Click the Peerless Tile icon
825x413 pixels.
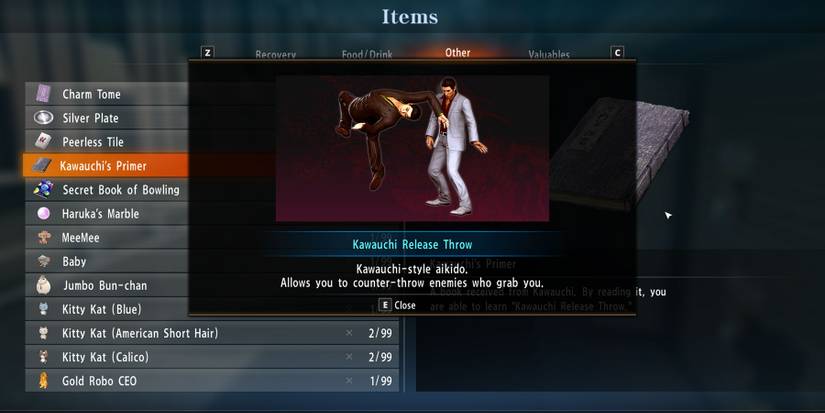click(x=43, y=141)
